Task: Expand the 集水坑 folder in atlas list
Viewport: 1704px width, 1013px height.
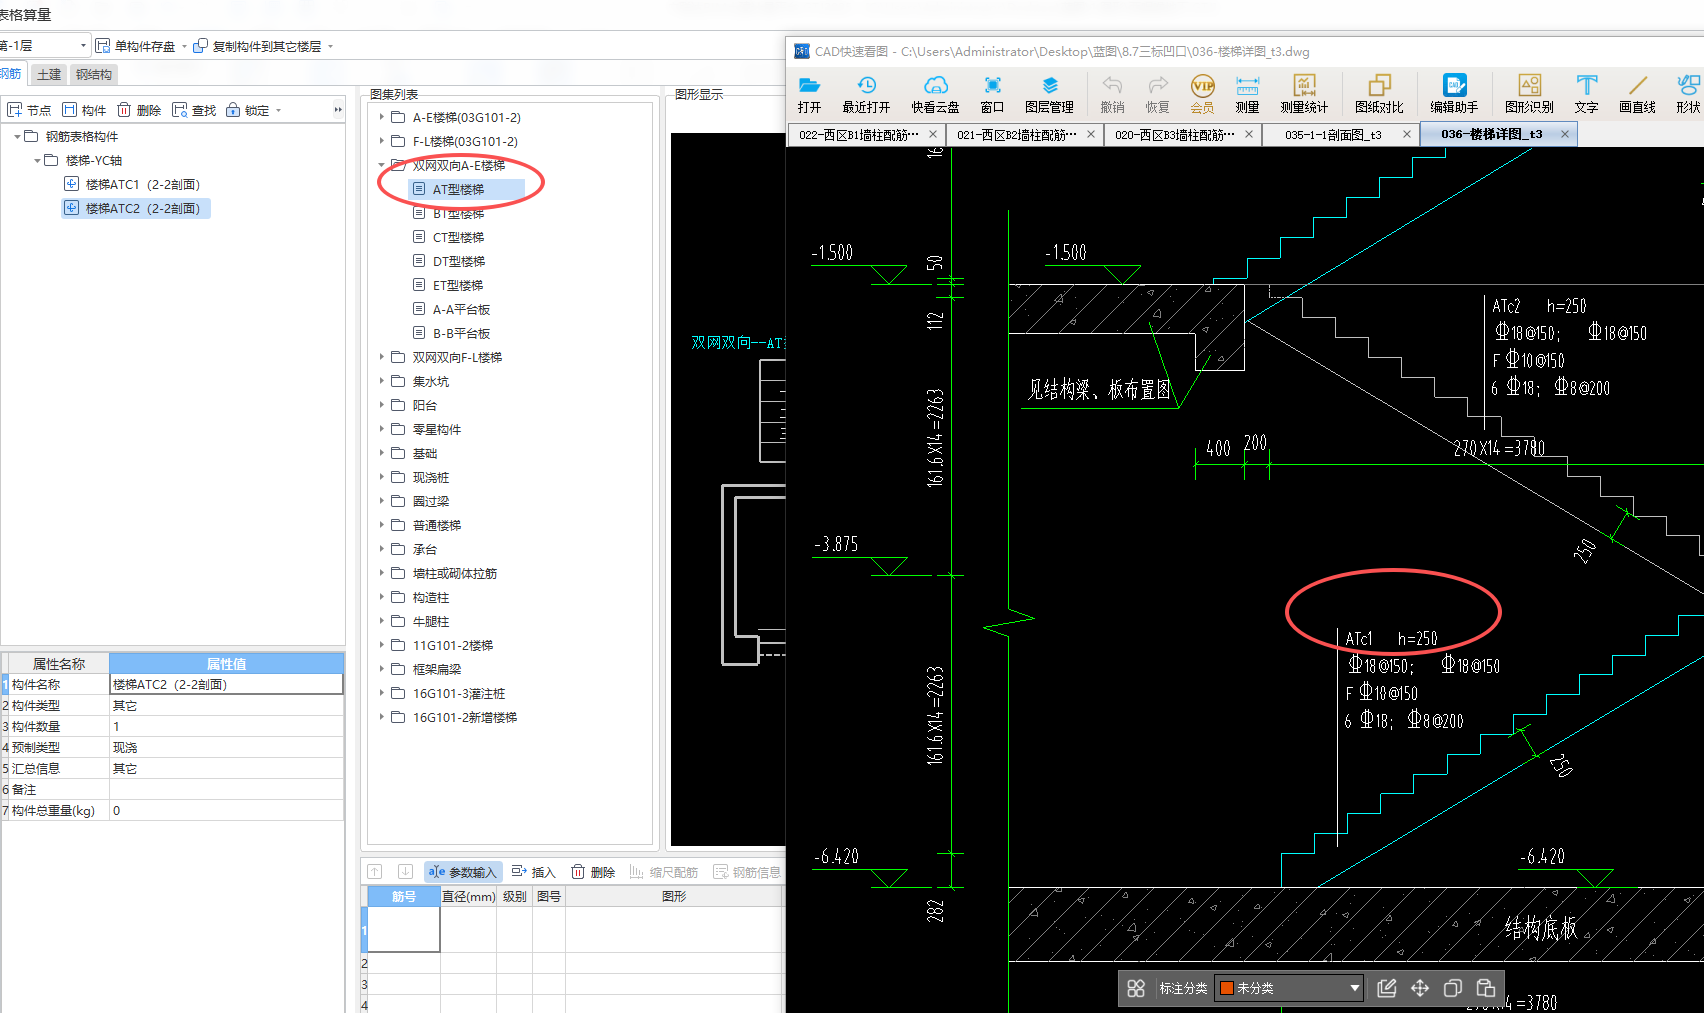Action: pos(382,381)
